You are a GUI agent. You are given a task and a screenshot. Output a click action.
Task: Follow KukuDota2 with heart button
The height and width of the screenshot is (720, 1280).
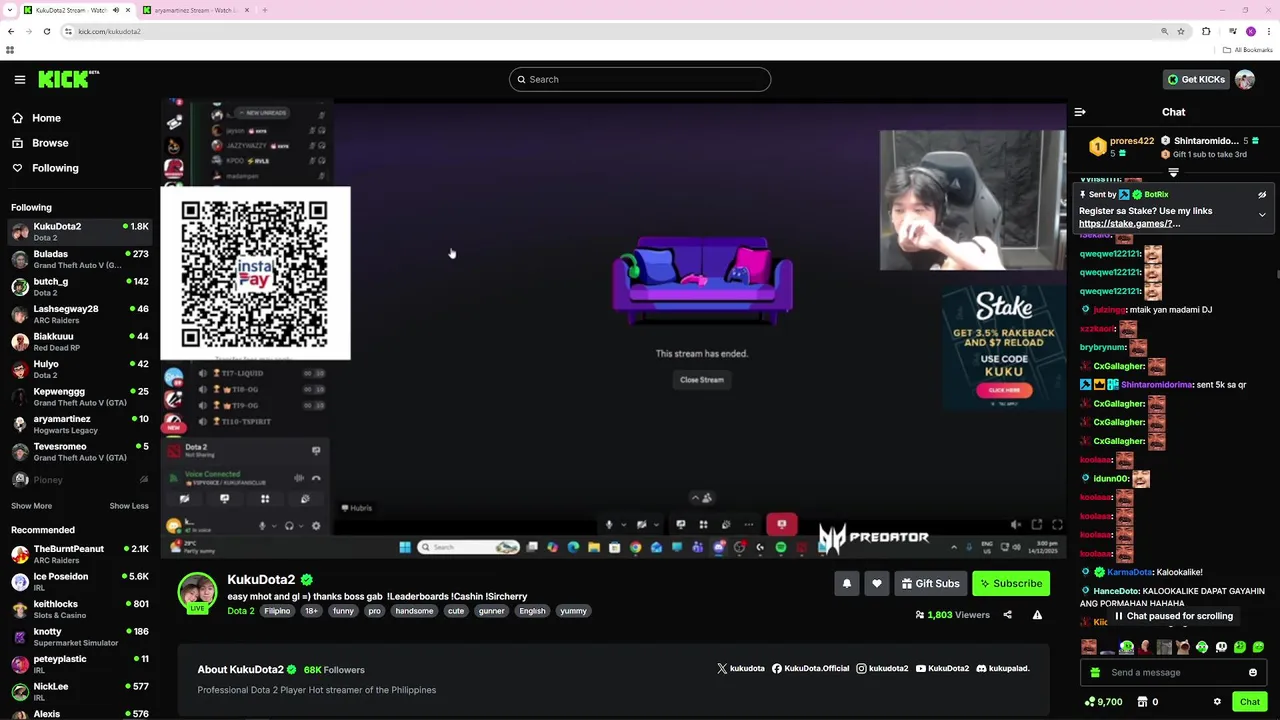[877, 583]
